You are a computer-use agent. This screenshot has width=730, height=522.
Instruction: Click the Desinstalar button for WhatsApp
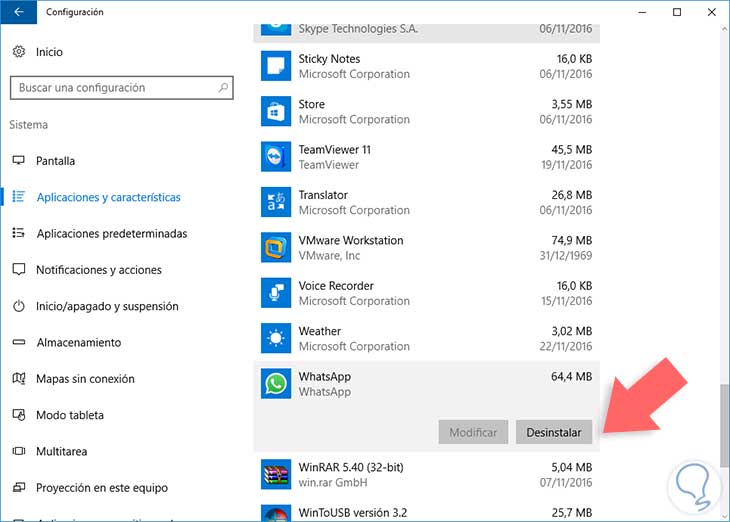pyautogui.click(x=554, y=432)
